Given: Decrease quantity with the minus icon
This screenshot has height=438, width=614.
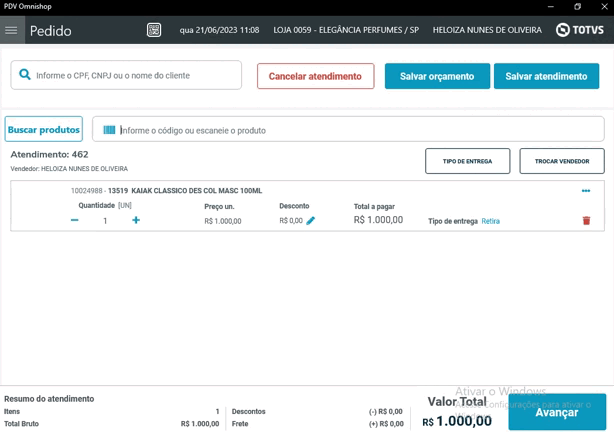Looking at the screenshot, I should coord(74,220).
